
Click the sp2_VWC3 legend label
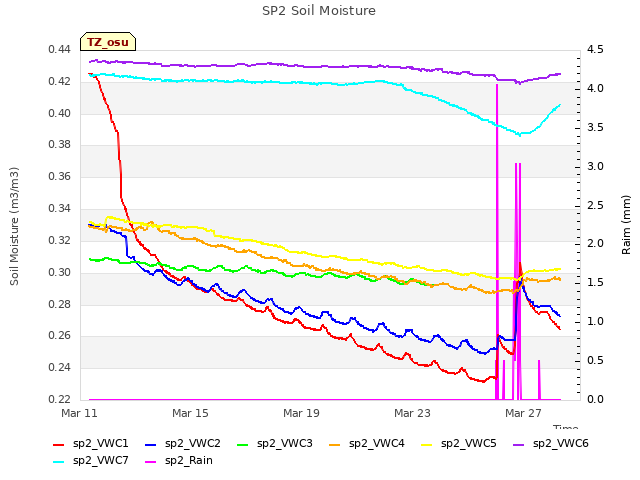point(284,444)
